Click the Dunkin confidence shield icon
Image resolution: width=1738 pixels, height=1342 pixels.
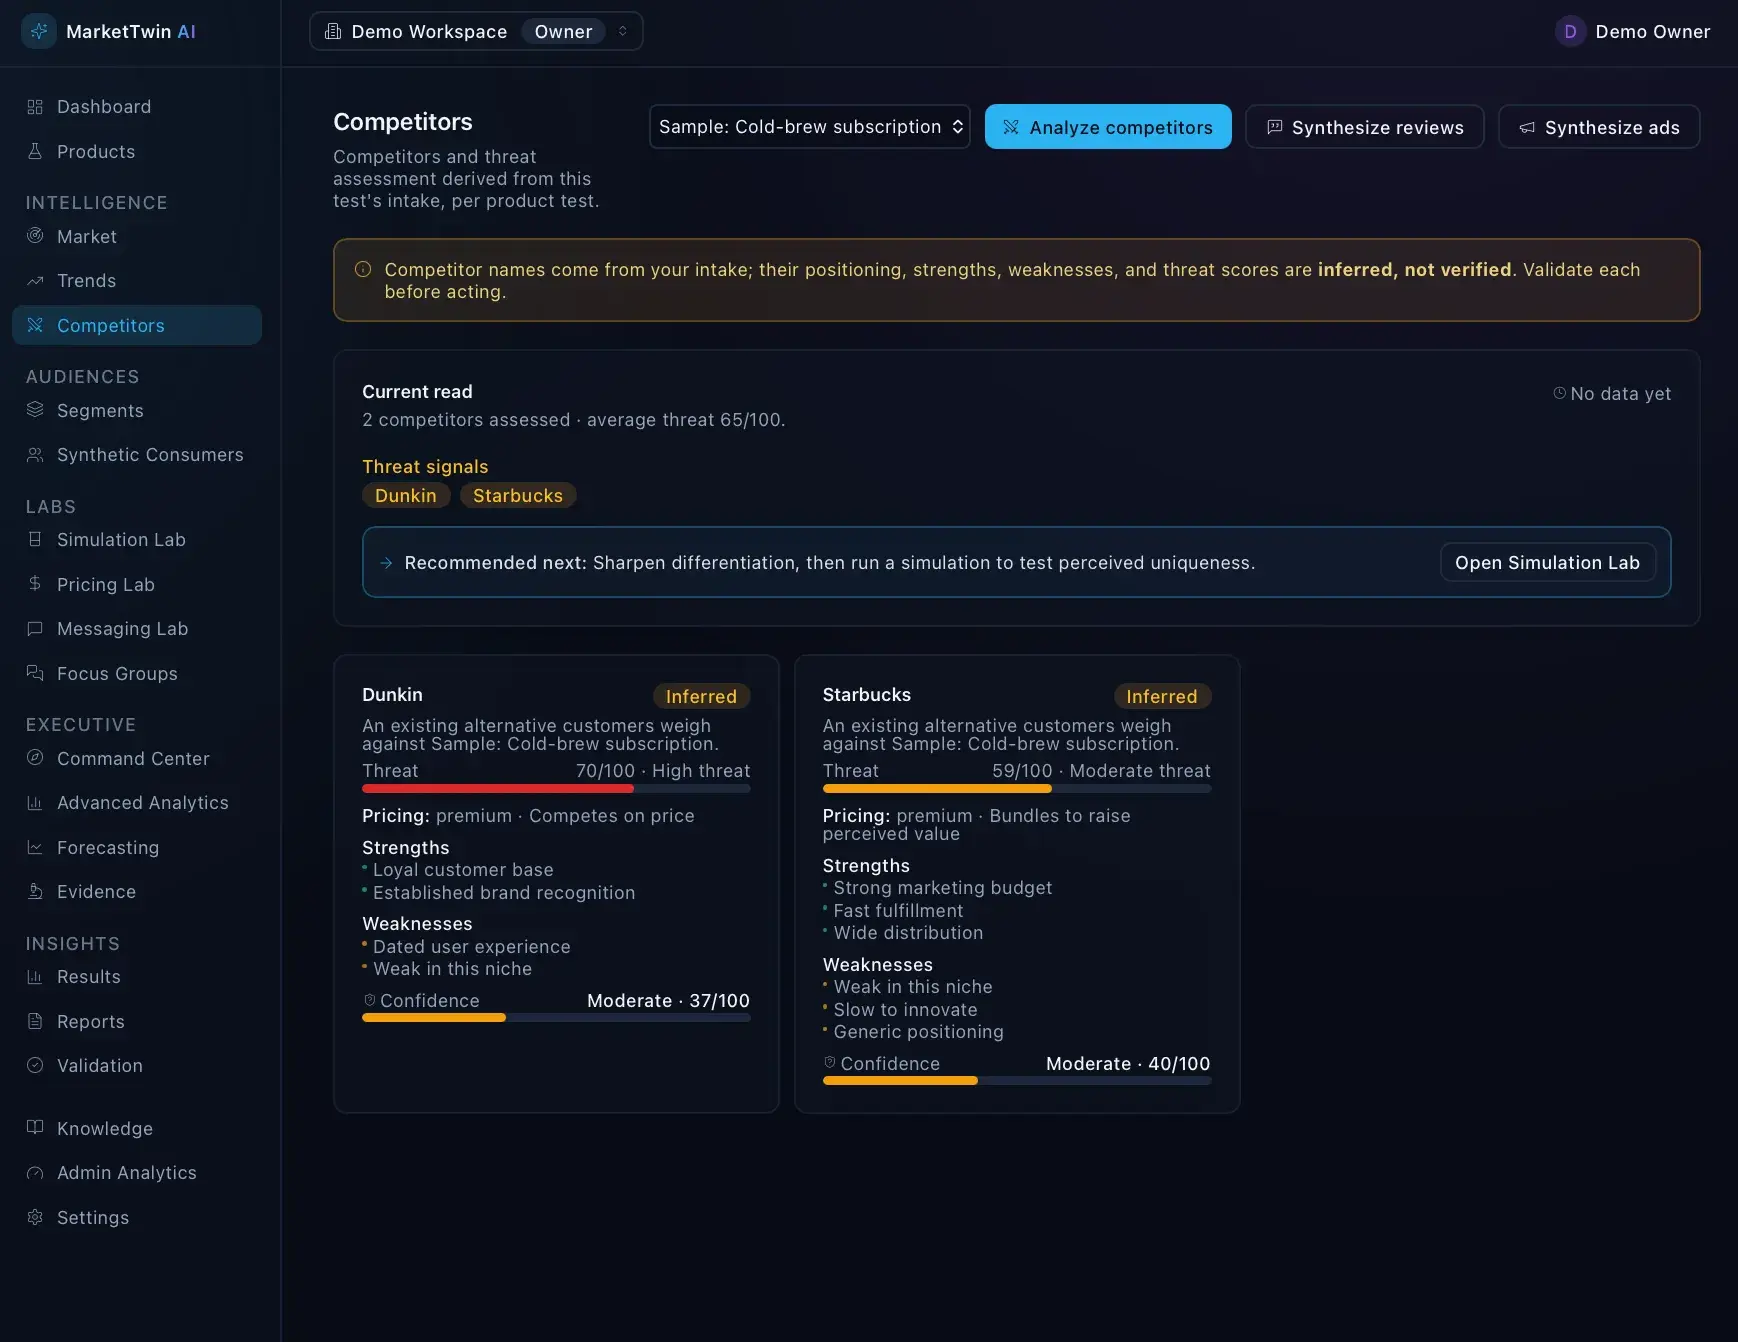click(x=369, y=1000)
